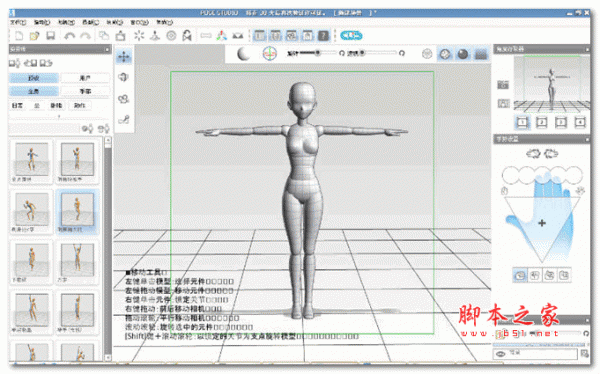Click the second viewport slider handle on the top bar
Image resolution: width=600 pixels, height=374 pixels.
(362, 53)
